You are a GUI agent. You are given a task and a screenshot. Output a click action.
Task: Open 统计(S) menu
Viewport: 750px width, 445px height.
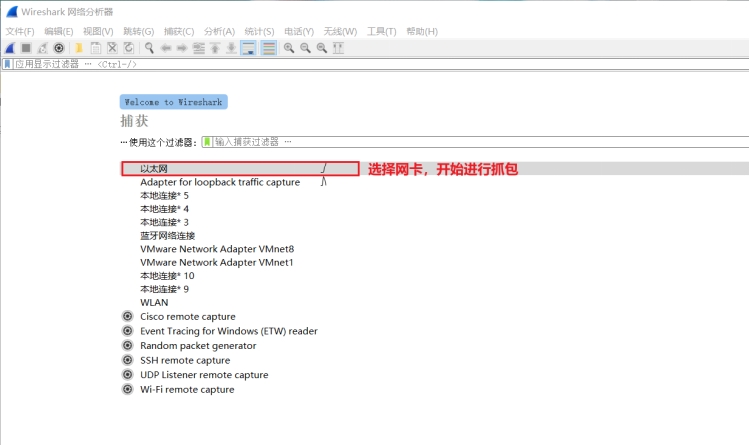pos(259,32)
